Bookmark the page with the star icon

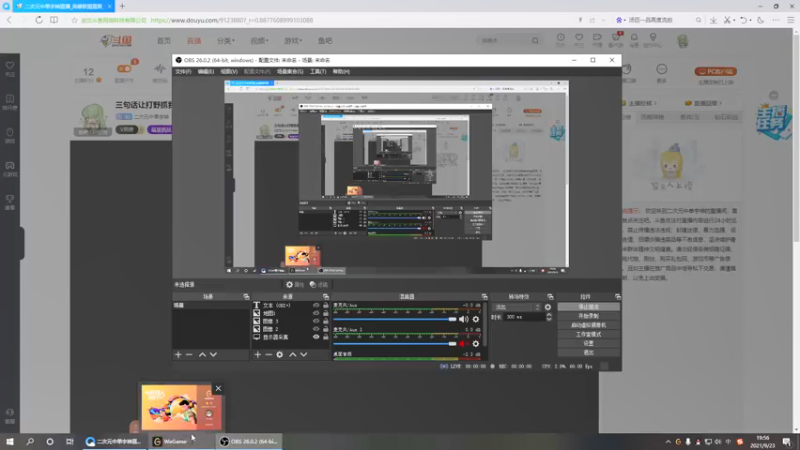[x=74, y=20]
